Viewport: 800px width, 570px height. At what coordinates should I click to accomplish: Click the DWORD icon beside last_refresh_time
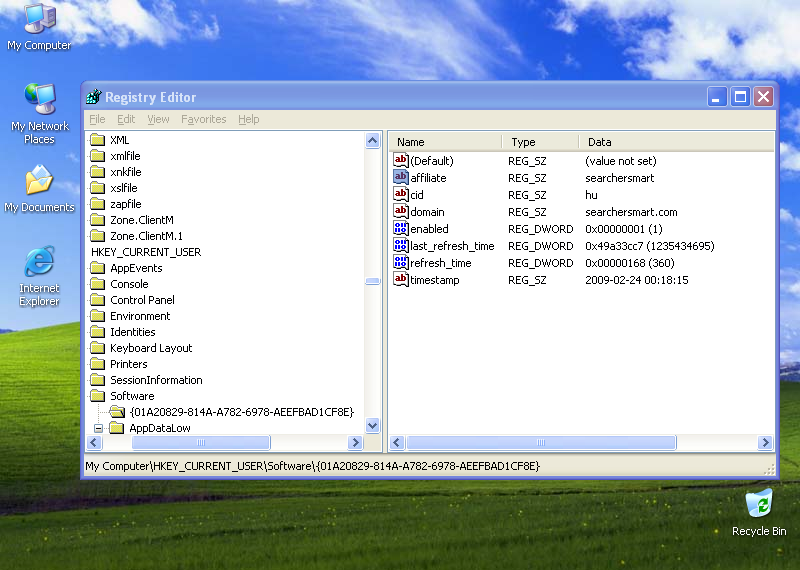(401, 245)
